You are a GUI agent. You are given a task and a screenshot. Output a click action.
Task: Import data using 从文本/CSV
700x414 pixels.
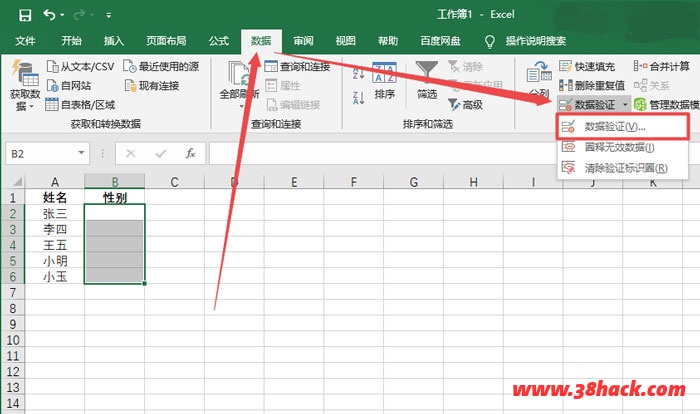coord(80,66)
